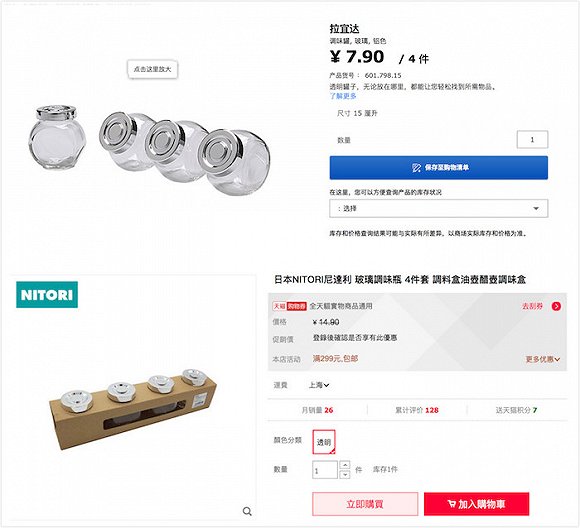
Task: Click the 点击这里放大 tooltip on the jar image
Action: (x=152, y=69)
